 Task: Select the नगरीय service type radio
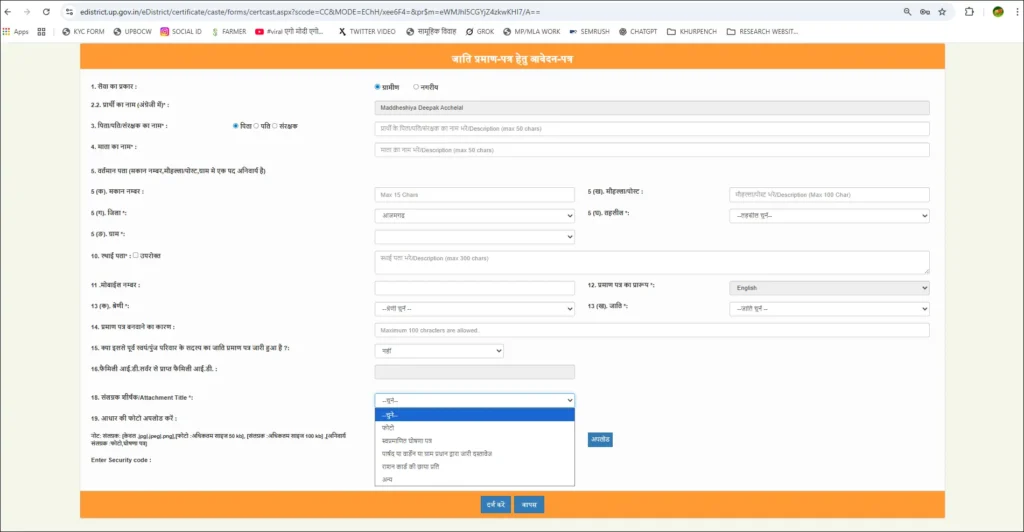[416, 87]
